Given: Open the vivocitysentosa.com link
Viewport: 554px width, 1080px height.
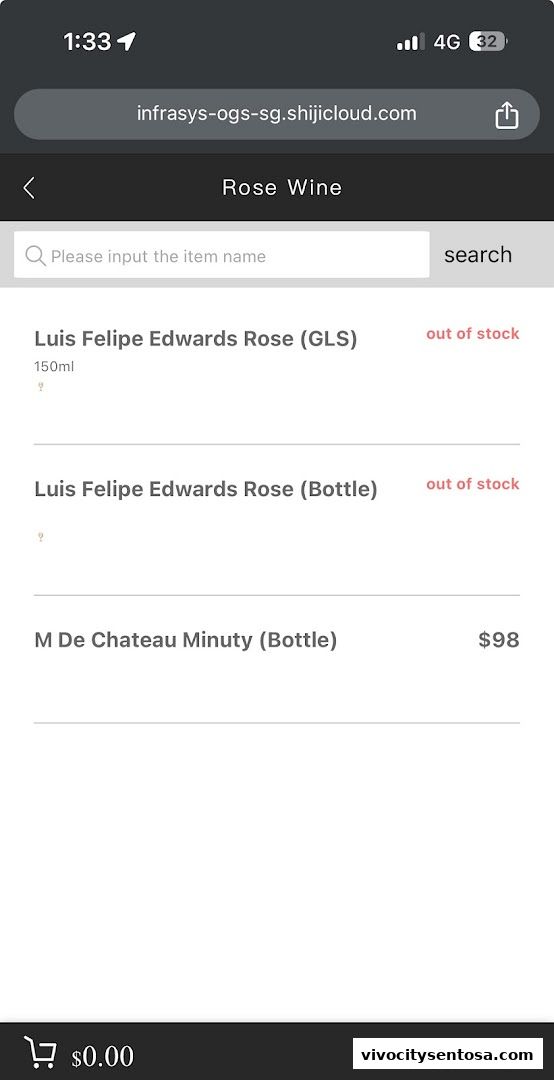Looking at the screenshot, I should [x=447, y=1054].
